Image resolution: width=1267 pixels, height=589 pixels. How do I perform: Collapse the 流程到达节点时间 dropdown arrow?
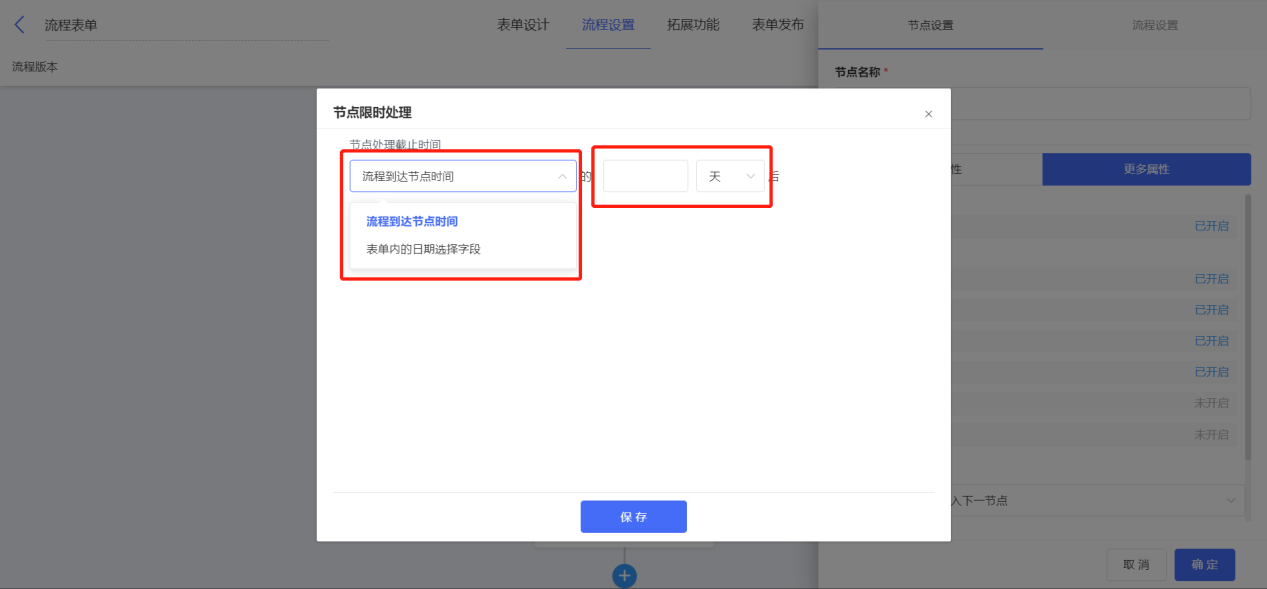pos(562,176)
